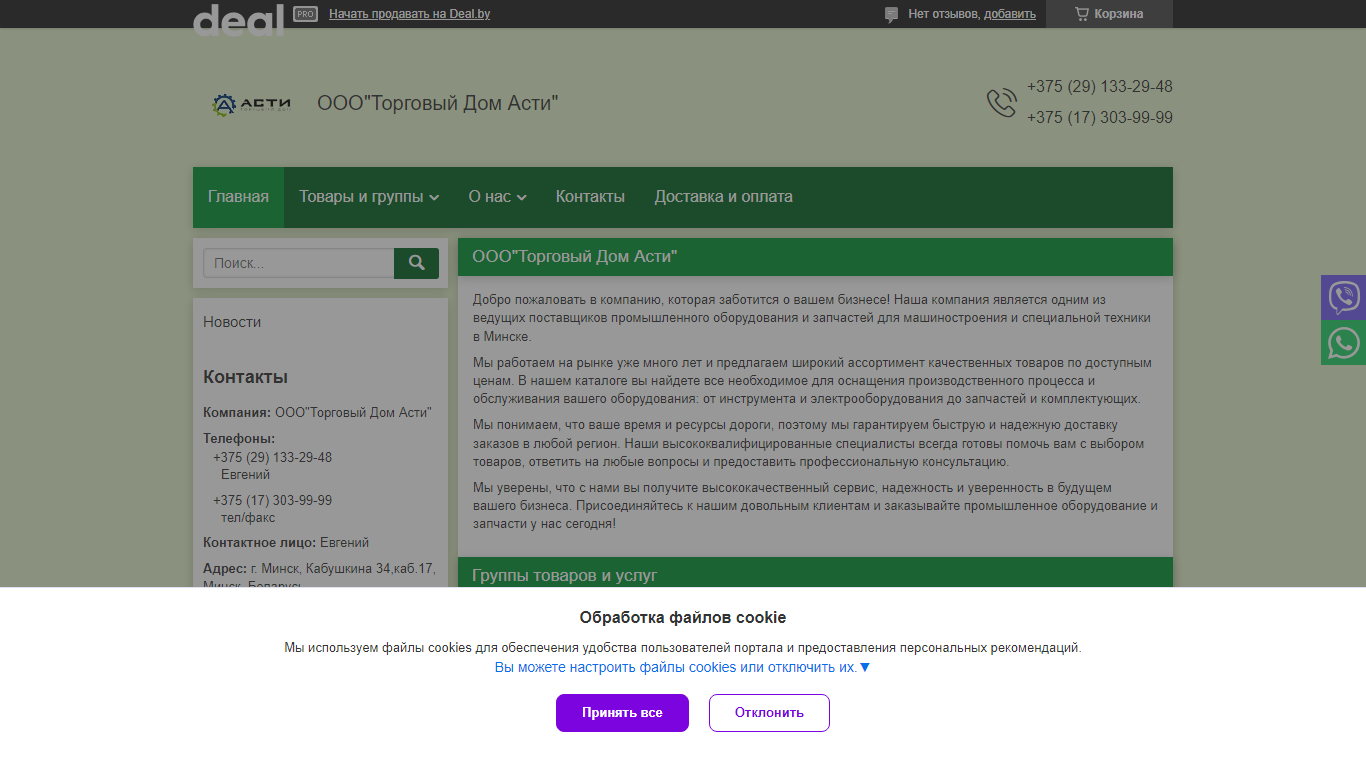Click Обработка файлов cookie heading

pos(683,617)
